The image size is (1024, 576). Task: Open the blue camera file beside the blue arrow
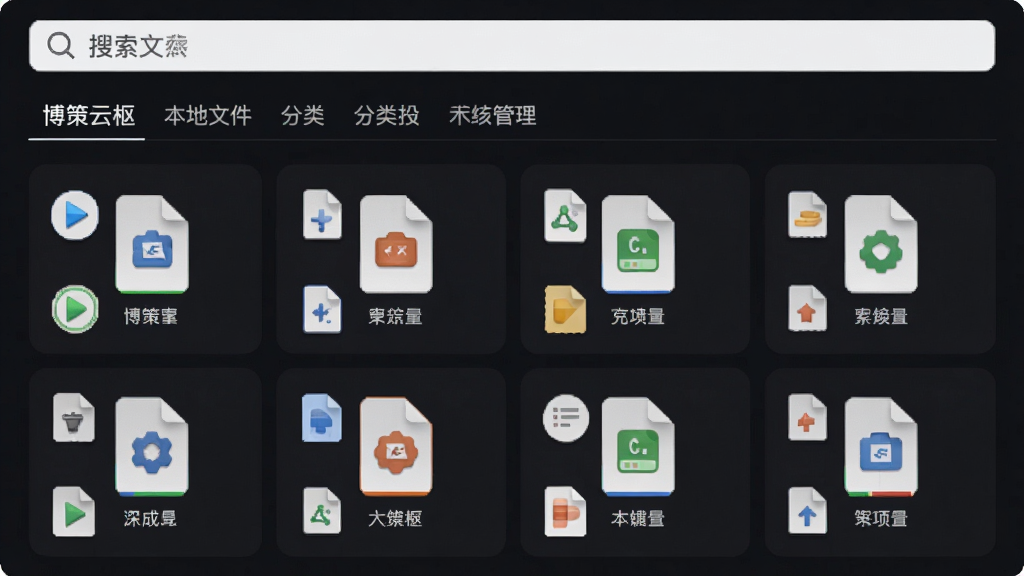point(881,447)
